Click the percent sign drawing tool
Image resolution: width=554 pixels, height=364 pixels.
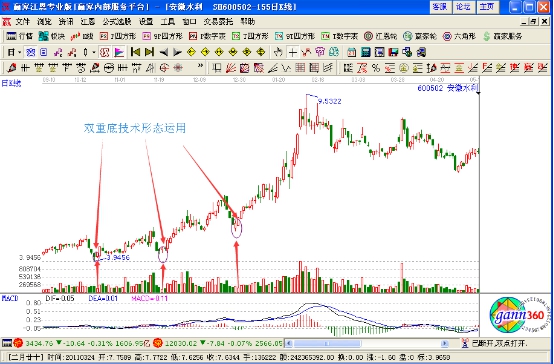pyautogui.click(x=376, y=67)
